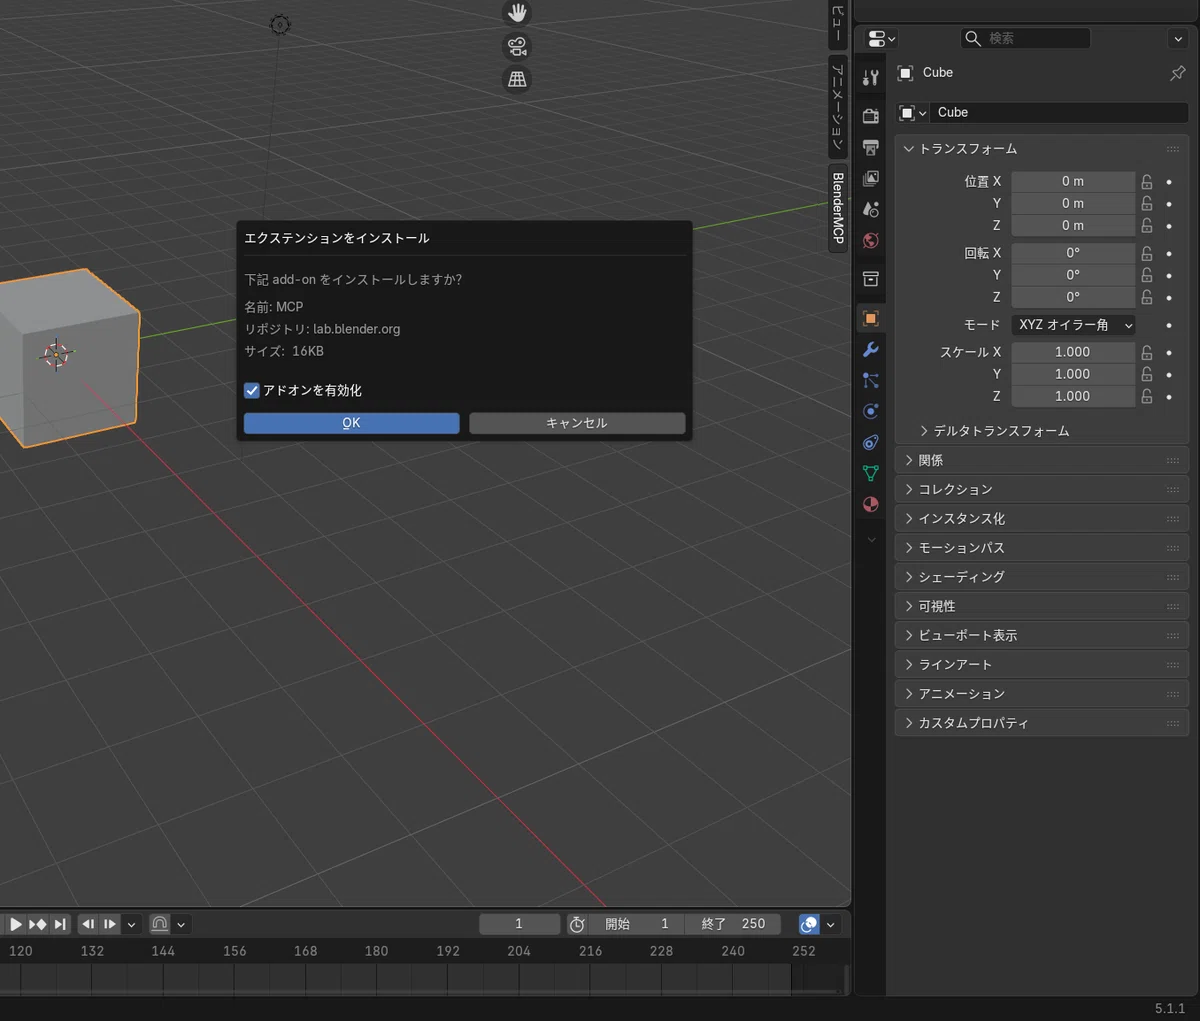
Task: Click the current frame field
Action: (519, 924)
